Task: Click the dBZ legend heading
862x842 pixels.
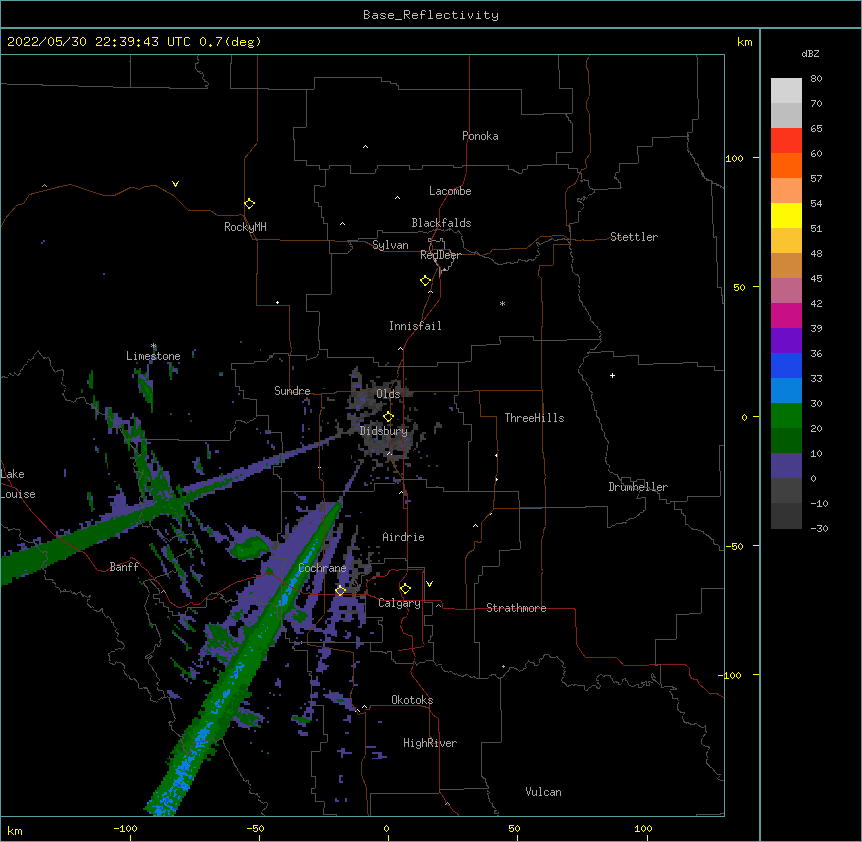Action: pyautogui.click(x=810, y=53)
